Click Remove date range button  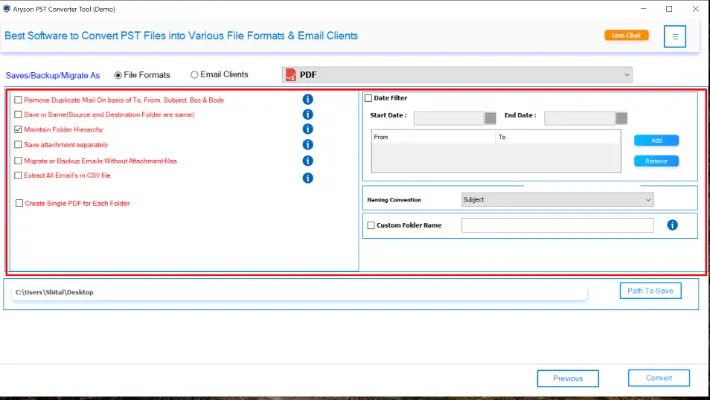pos(656,161)
